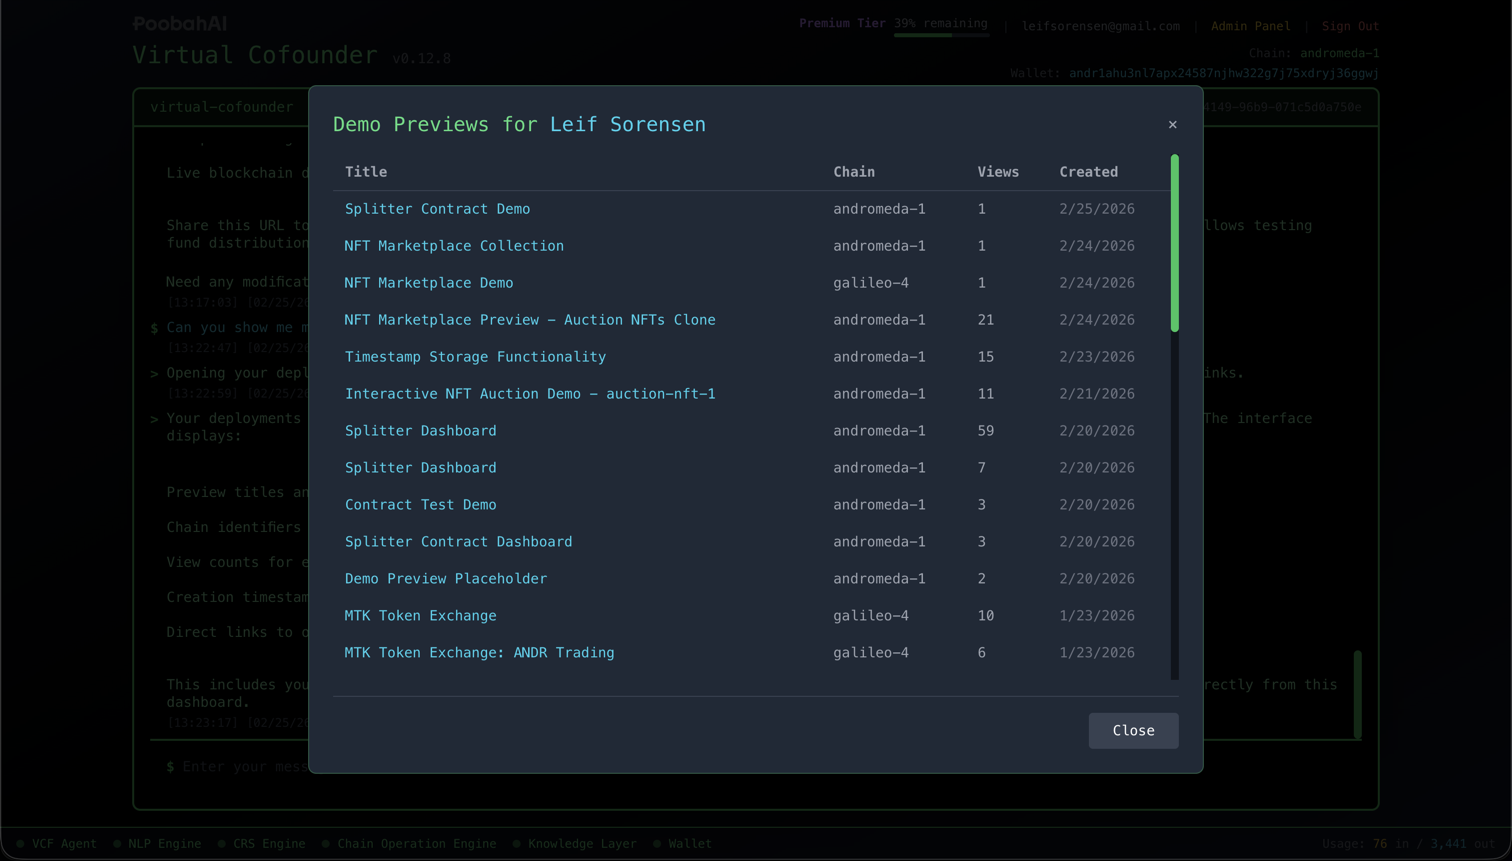Dismiss the modal via the X icon

[x=1172, y=124]
